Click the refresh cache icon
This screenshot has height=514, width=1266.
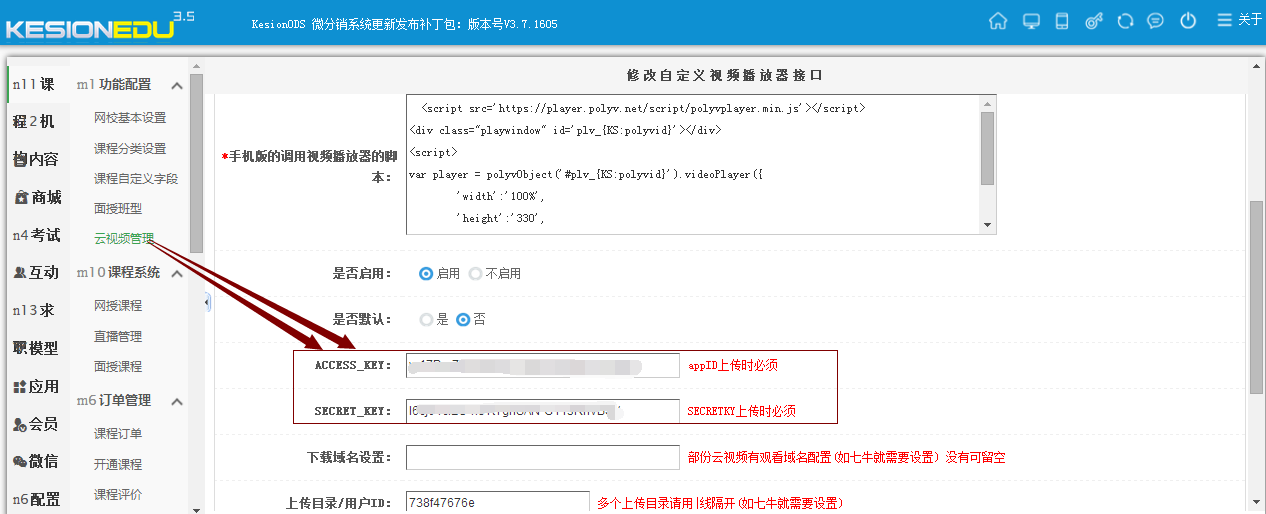coord(1125,21)
